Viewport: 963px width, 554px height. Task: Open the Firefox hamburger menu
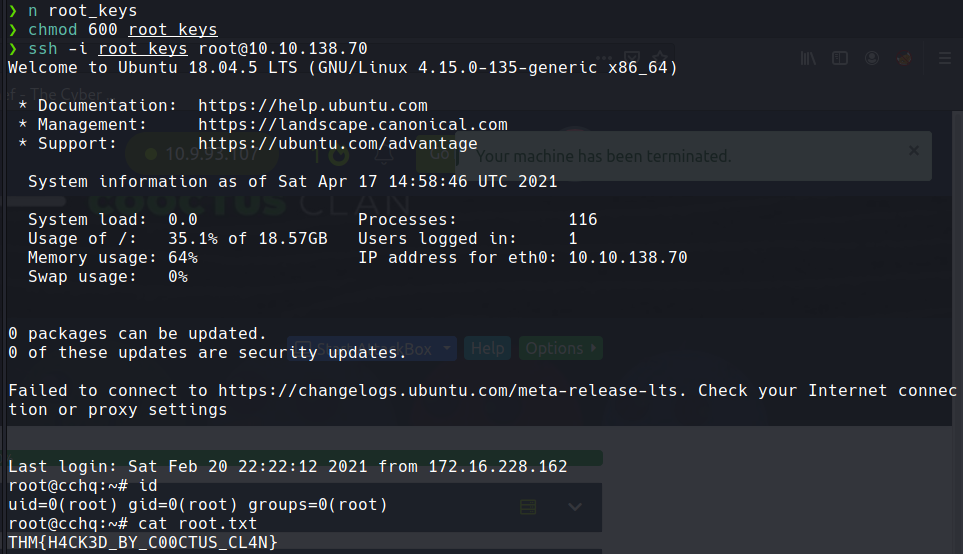[945, 59]
